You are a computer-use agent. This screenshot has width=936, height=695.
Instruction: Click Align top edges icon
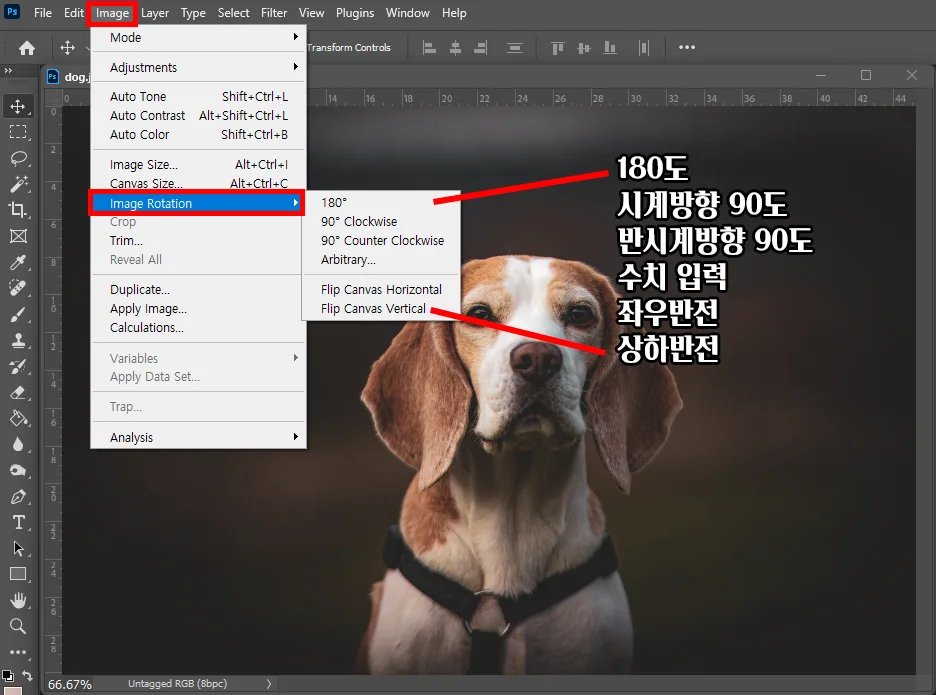tap(558, 47)
